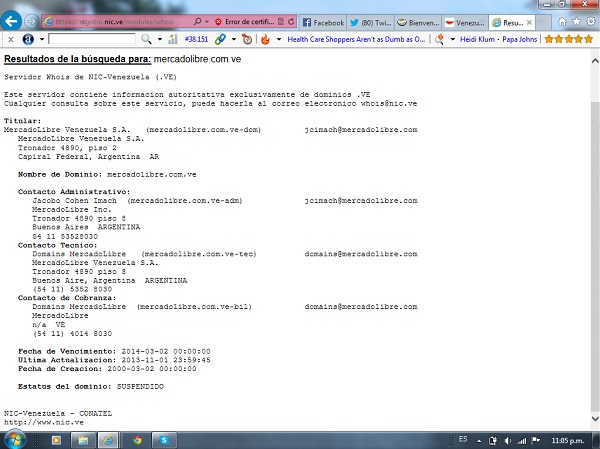Expand the search flame dropdown arrow

(x=453, y=39)
